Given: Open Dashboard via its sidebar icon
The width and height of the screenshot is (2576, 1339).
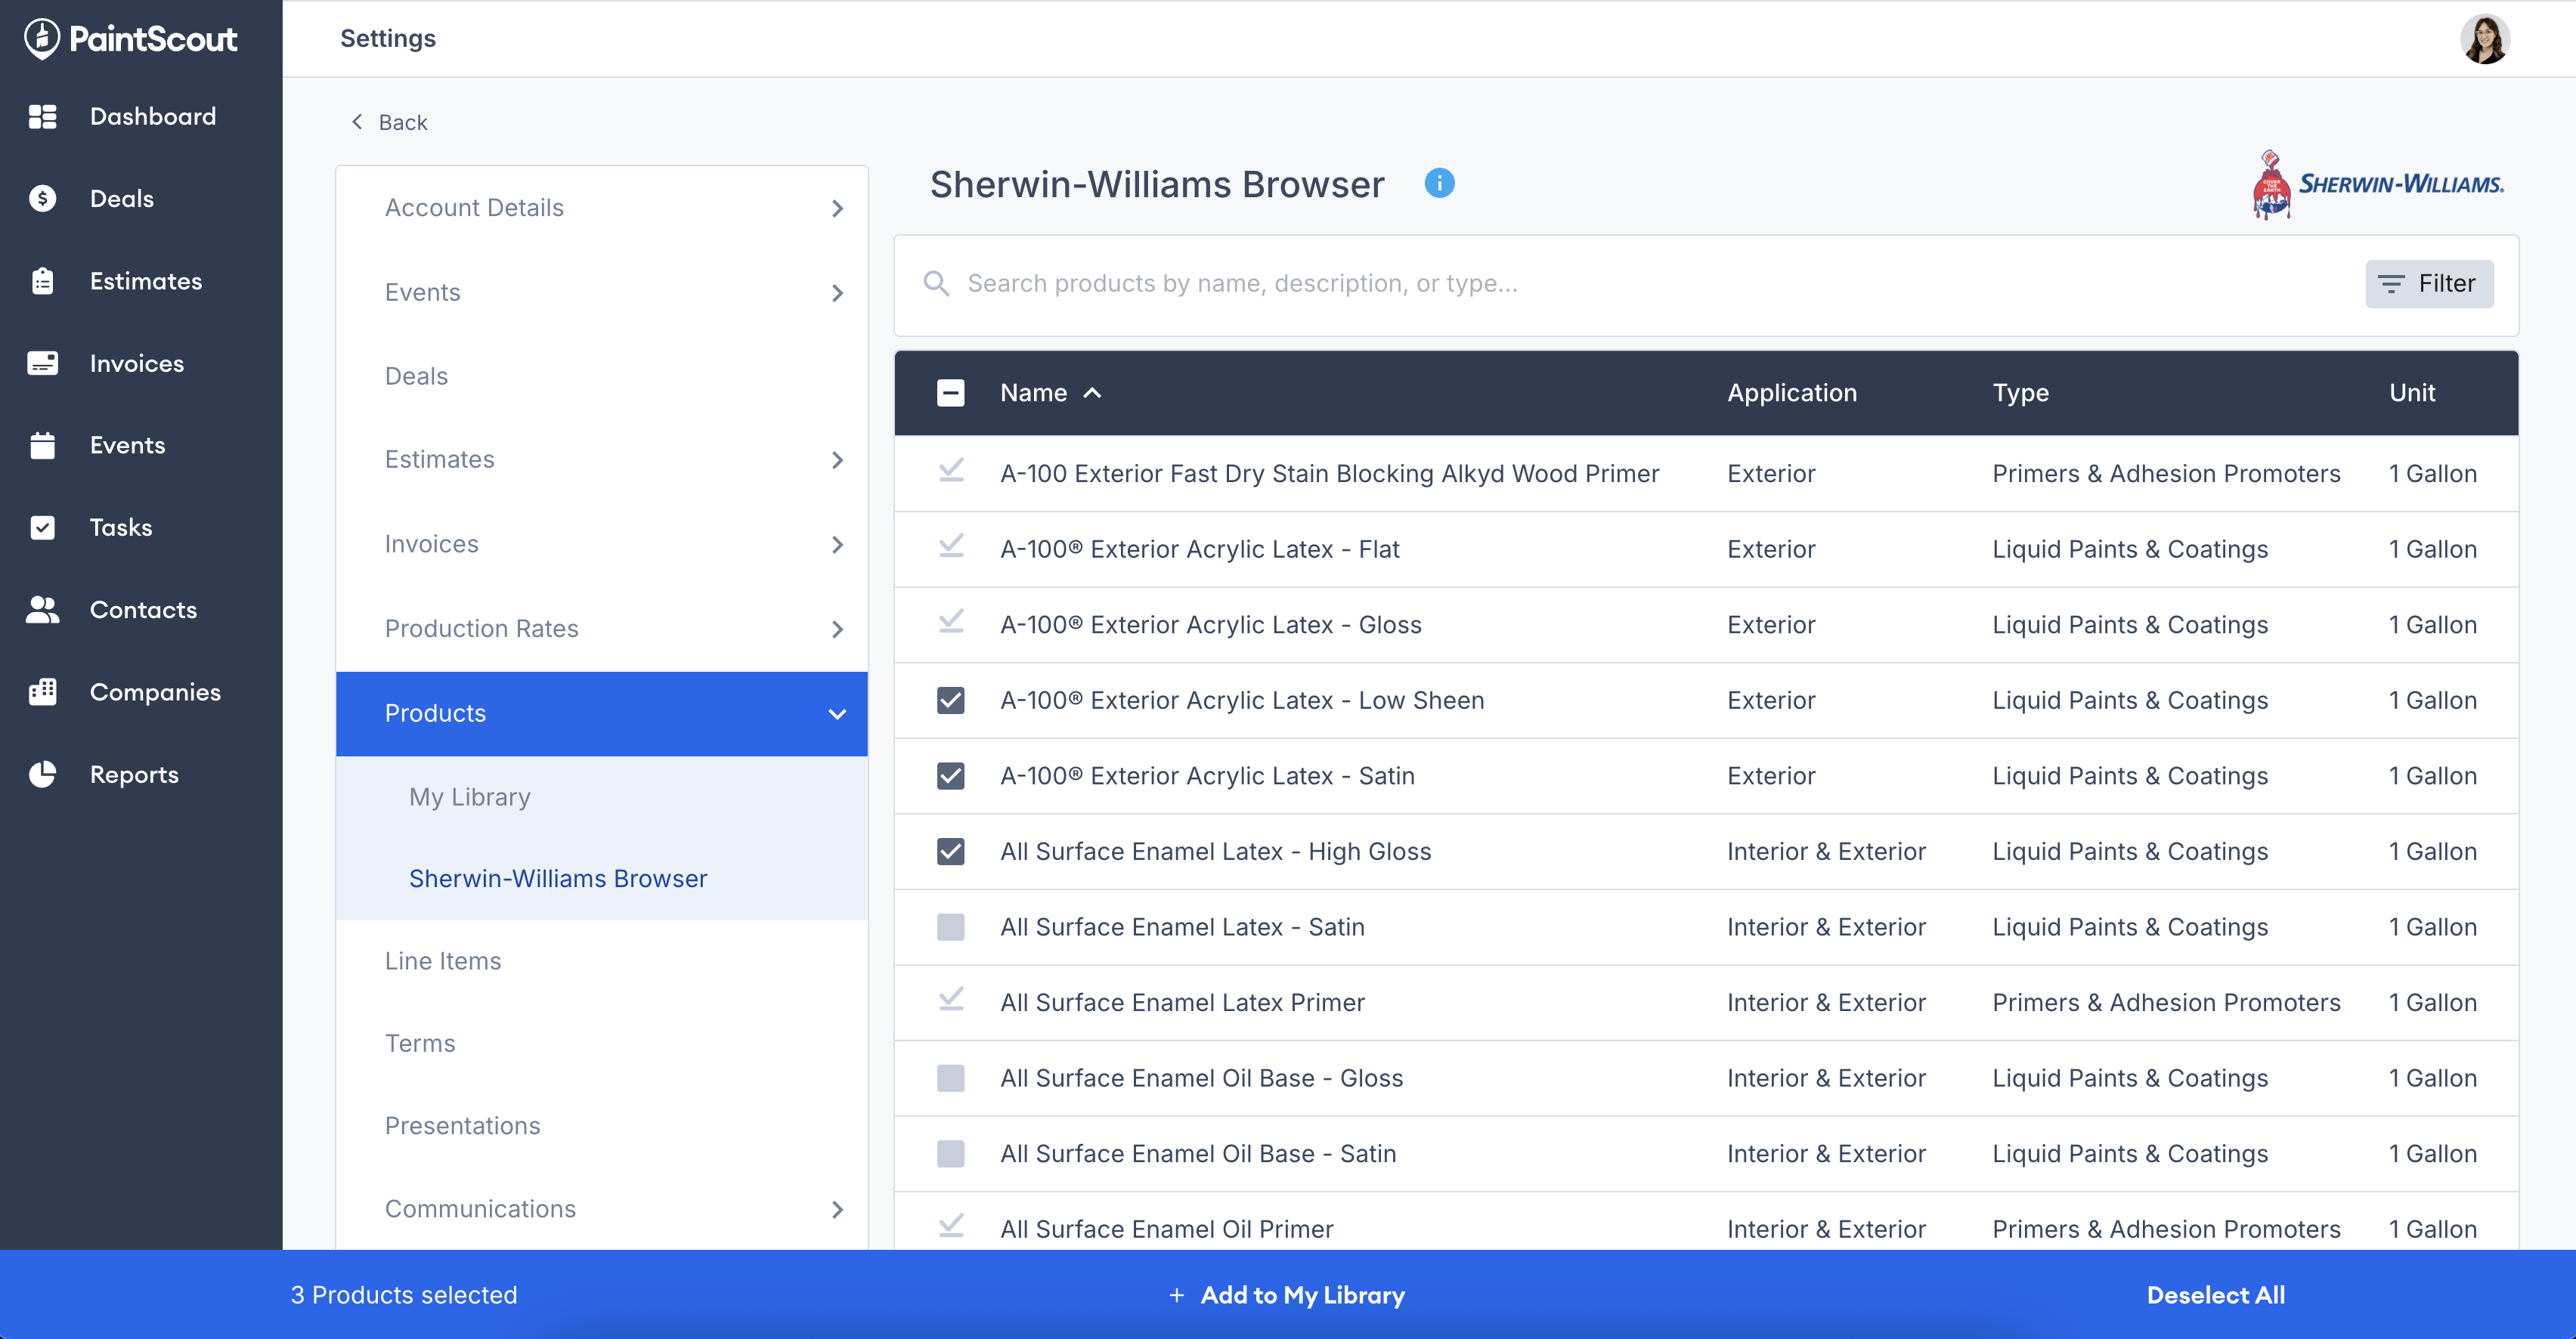Looking at the screenshot, I should point(43,117).
